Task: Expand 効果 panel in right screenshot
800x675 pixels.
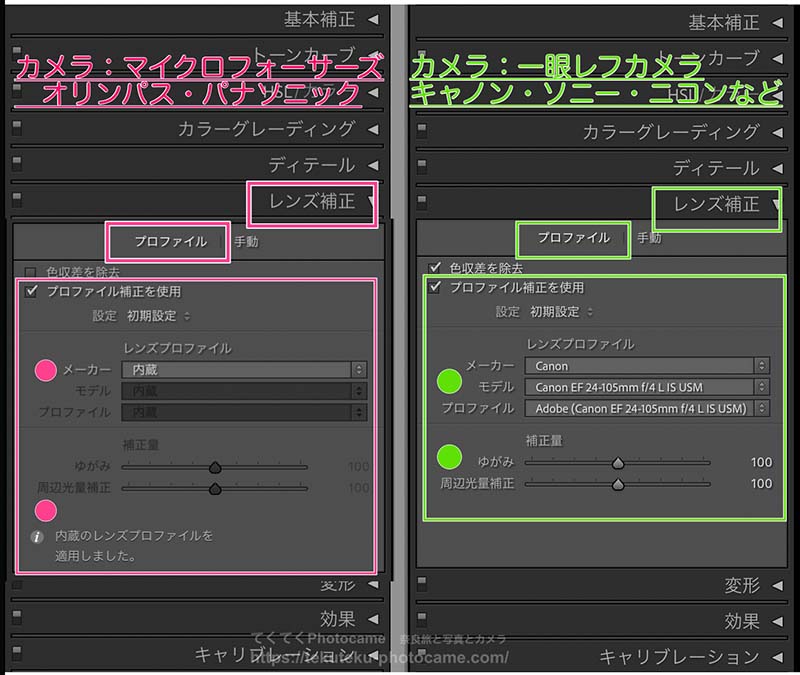Action: pyautogui.click(x=778, y=621)
